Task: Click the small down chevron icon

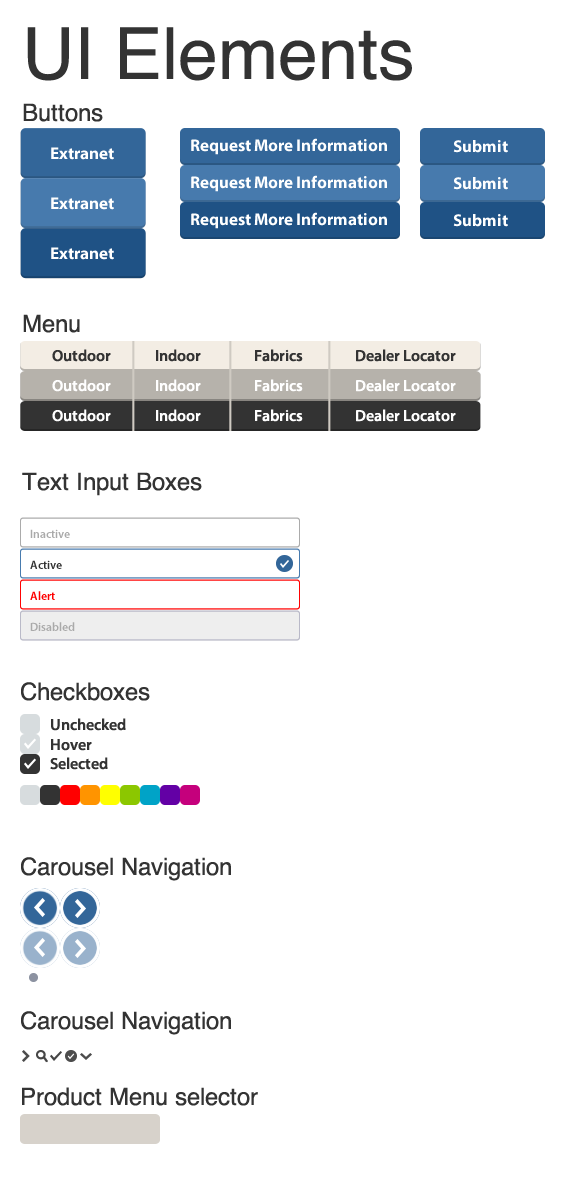Action: pos(86,1056)
